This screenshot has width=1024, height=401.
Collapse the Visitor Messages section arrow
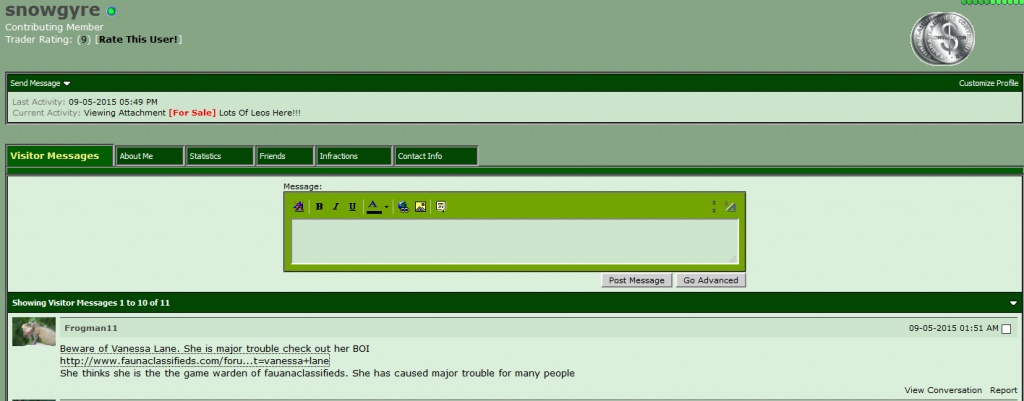[1014, 303]
